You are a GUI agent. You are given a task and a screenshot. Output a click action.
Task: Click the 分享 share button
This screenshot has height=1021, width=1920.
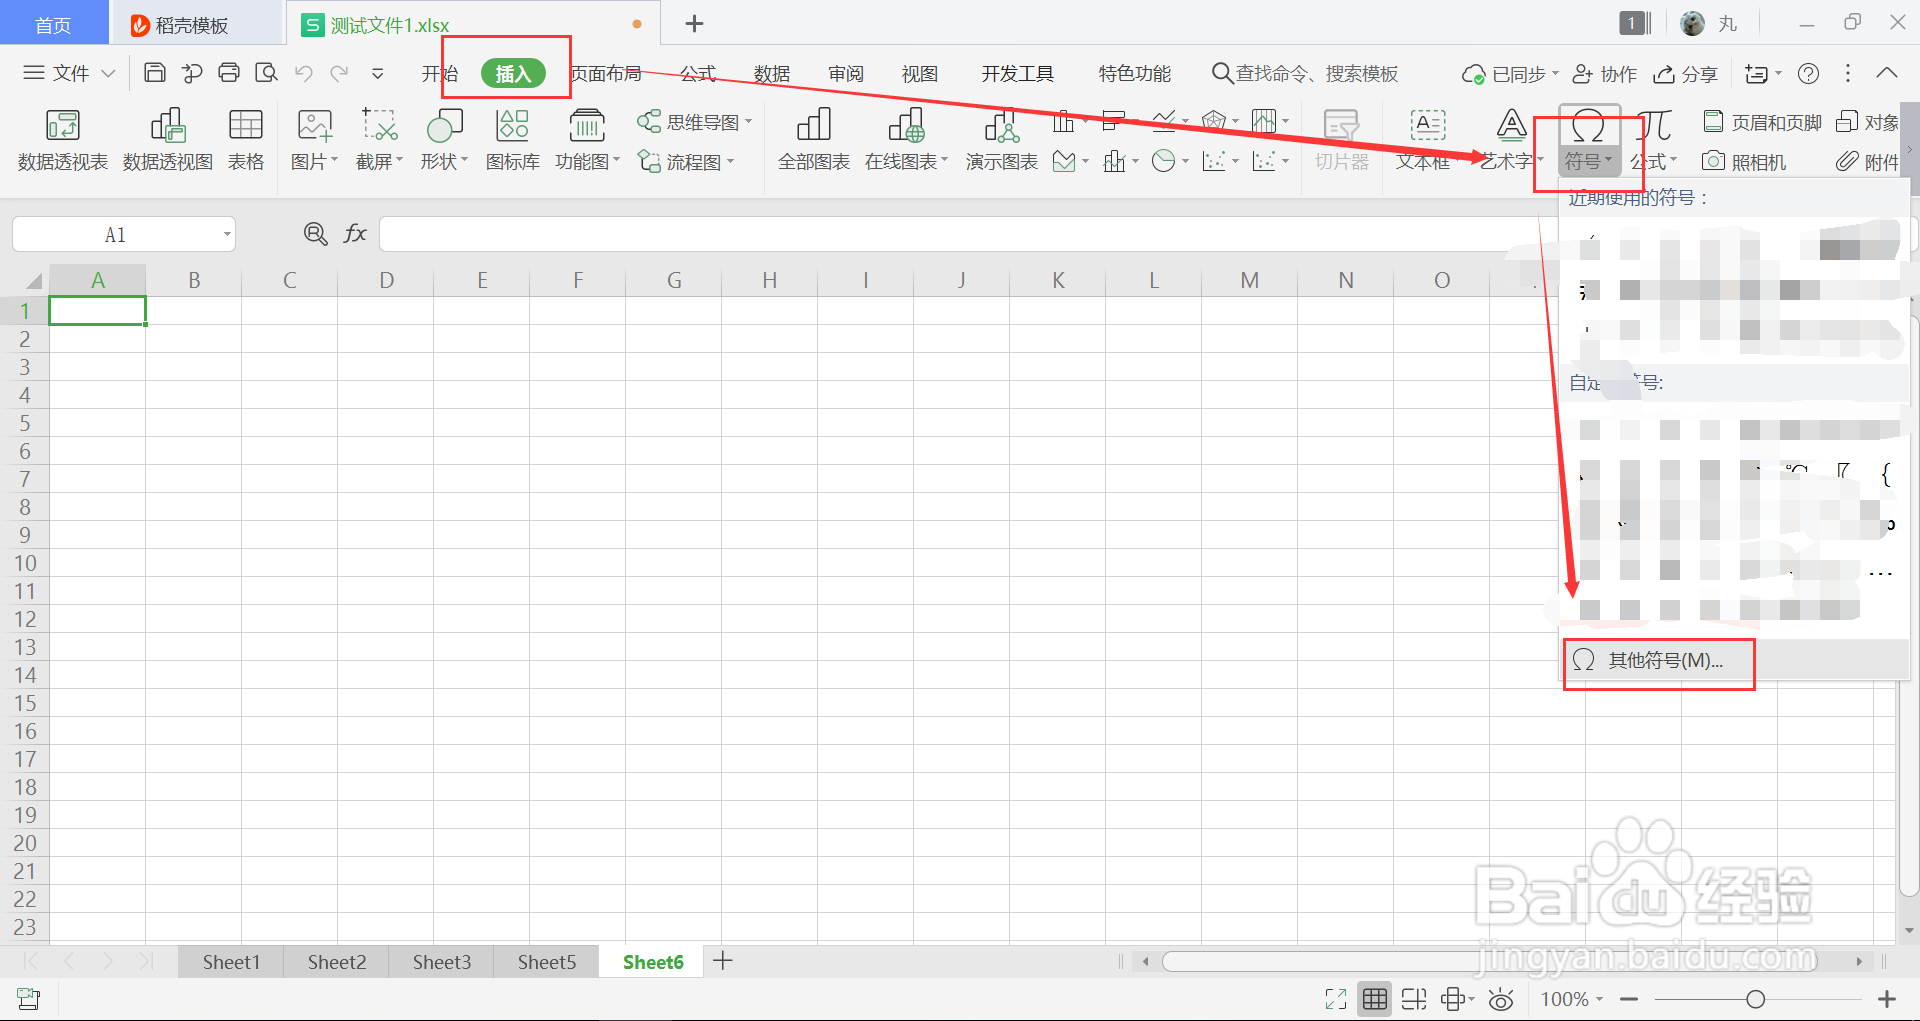[x=1685, y=73]
